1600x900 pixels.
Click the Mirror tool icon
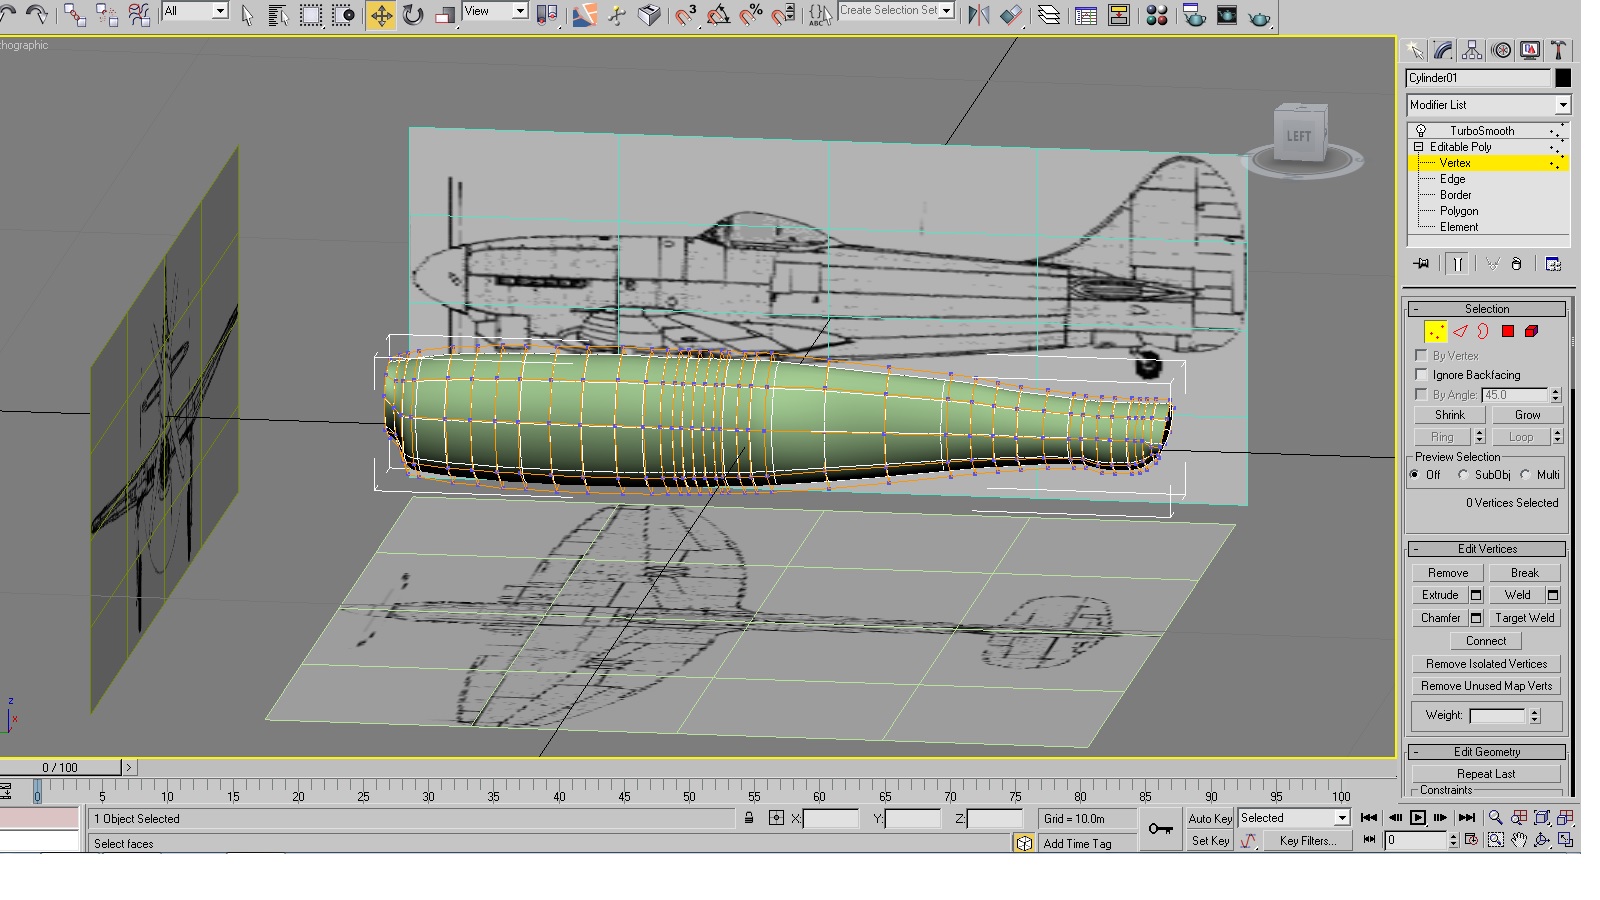[x=979, y=15]
